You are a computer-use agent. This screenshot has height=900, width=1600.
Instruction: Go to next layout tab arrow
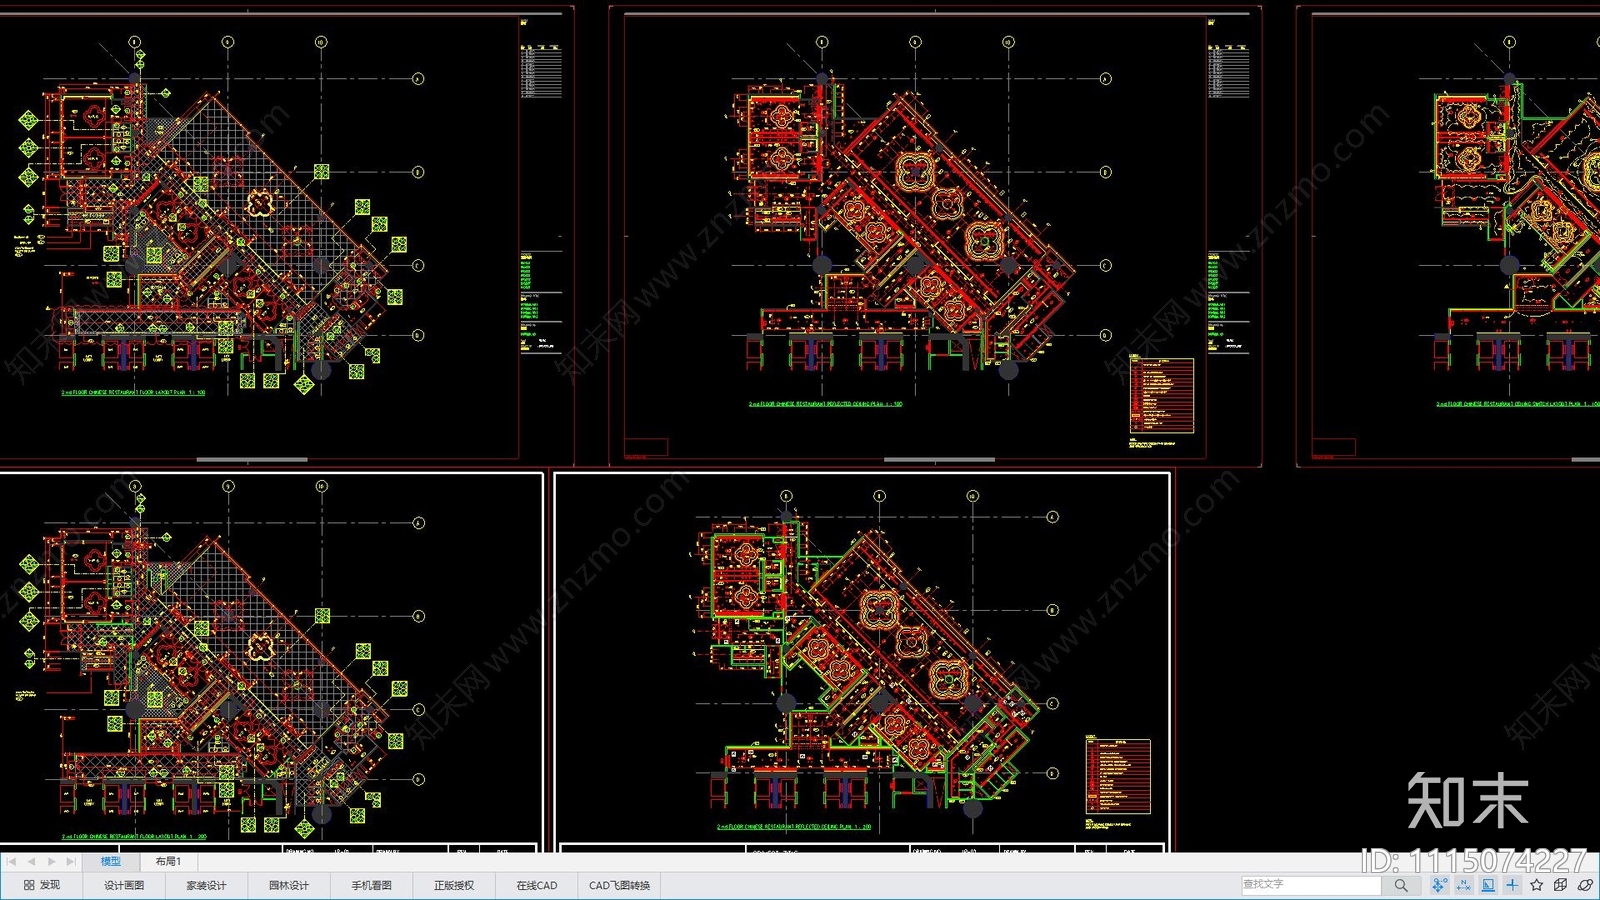[51, 861]
